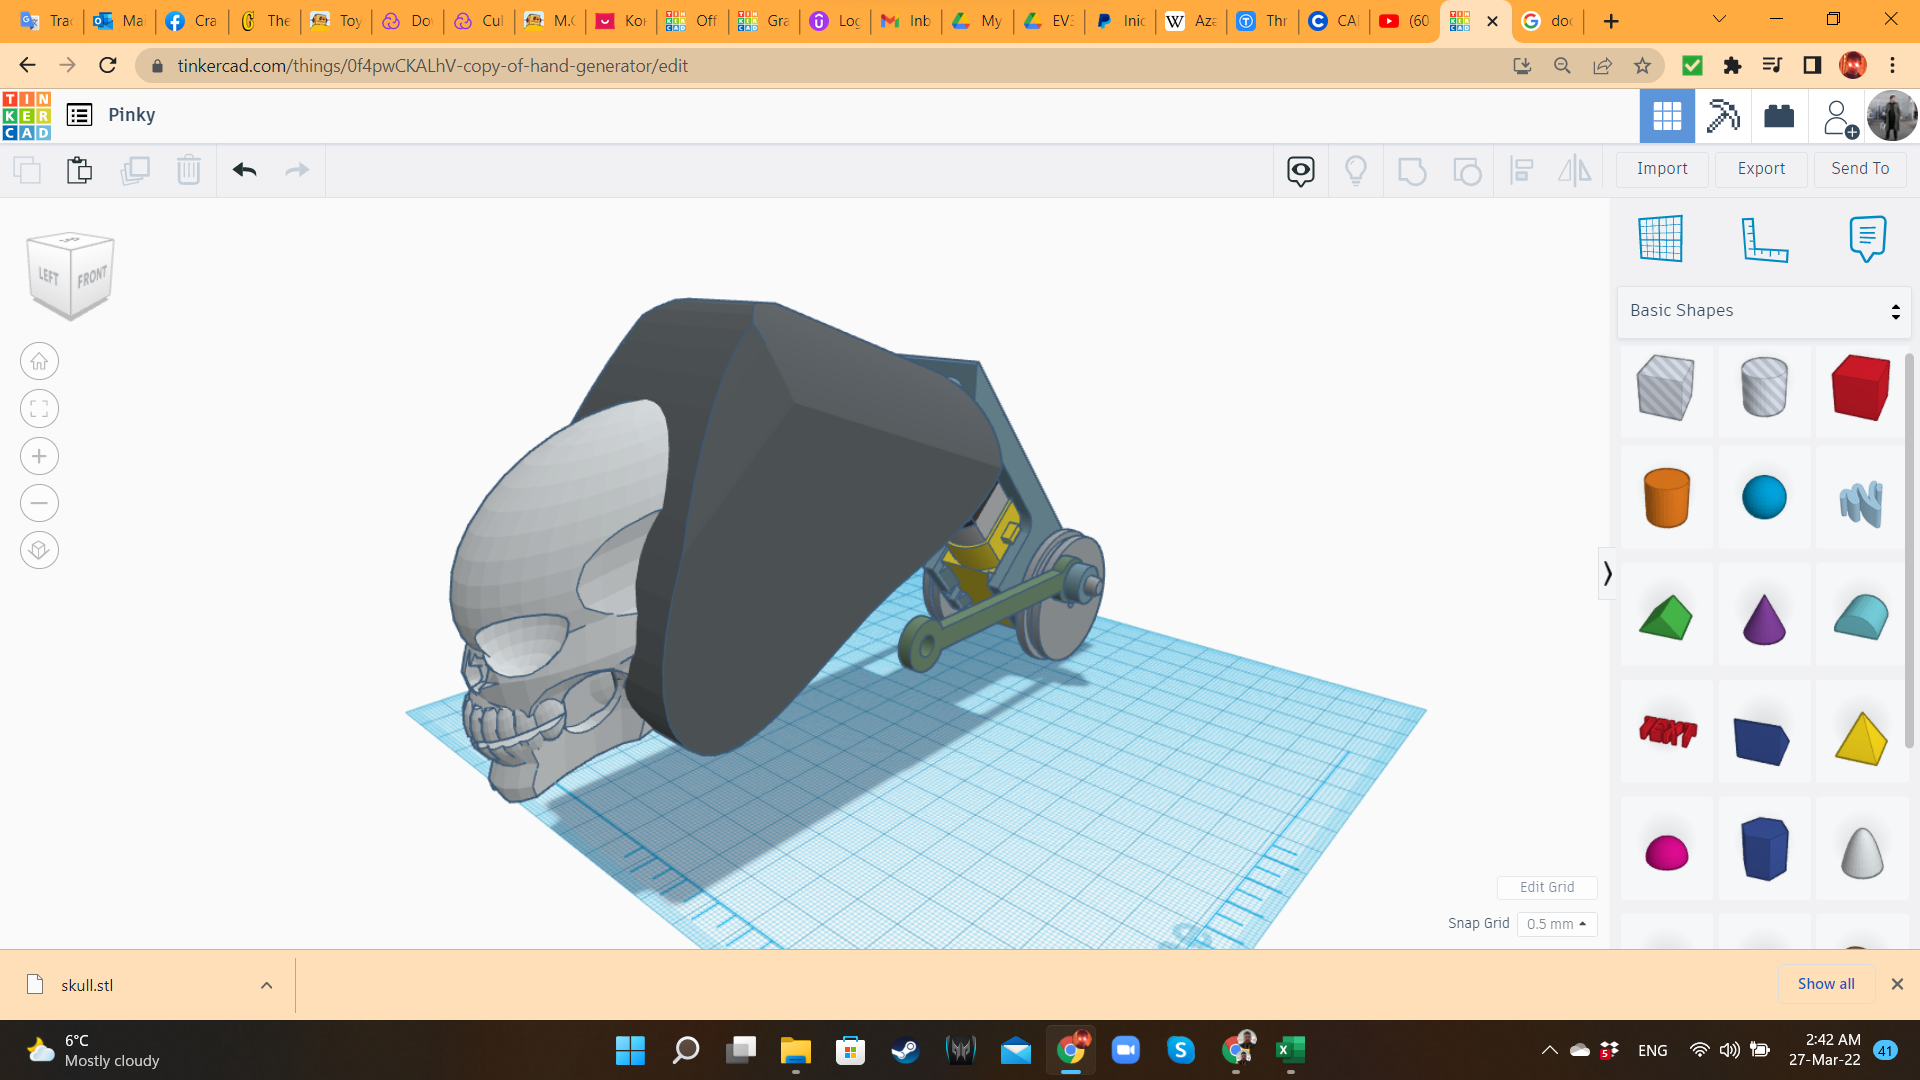Click the Paste clipboard icon
Viewport: 1920px width, 1080px height.
[79, 170]
